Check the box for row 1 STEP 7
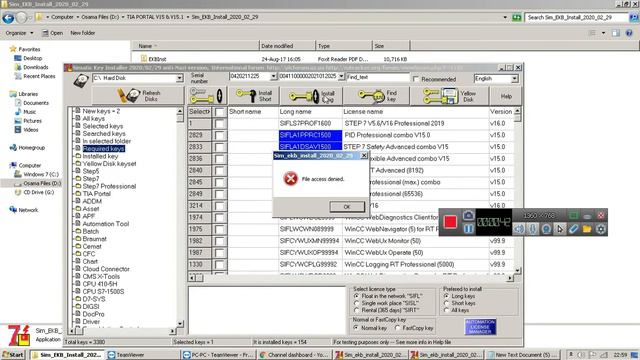 [x=220, y=123]
